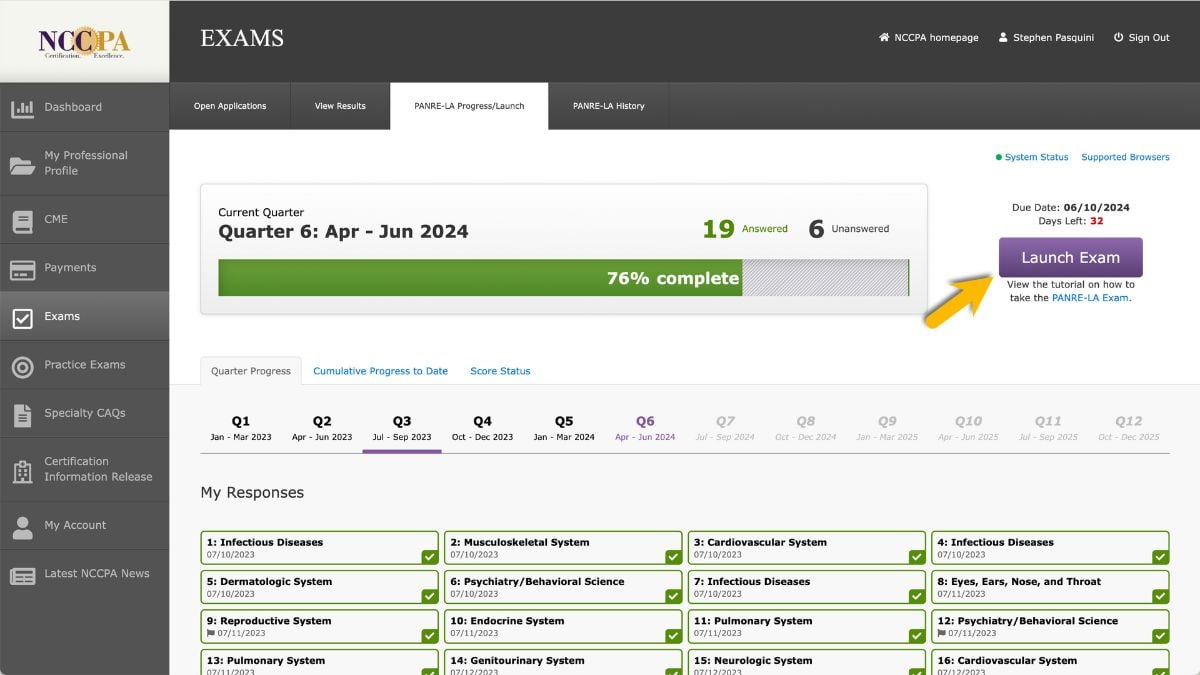Screen dimensions: 1200x675
Task: Click the 76% complete progress bar
Action: [564, 278]
